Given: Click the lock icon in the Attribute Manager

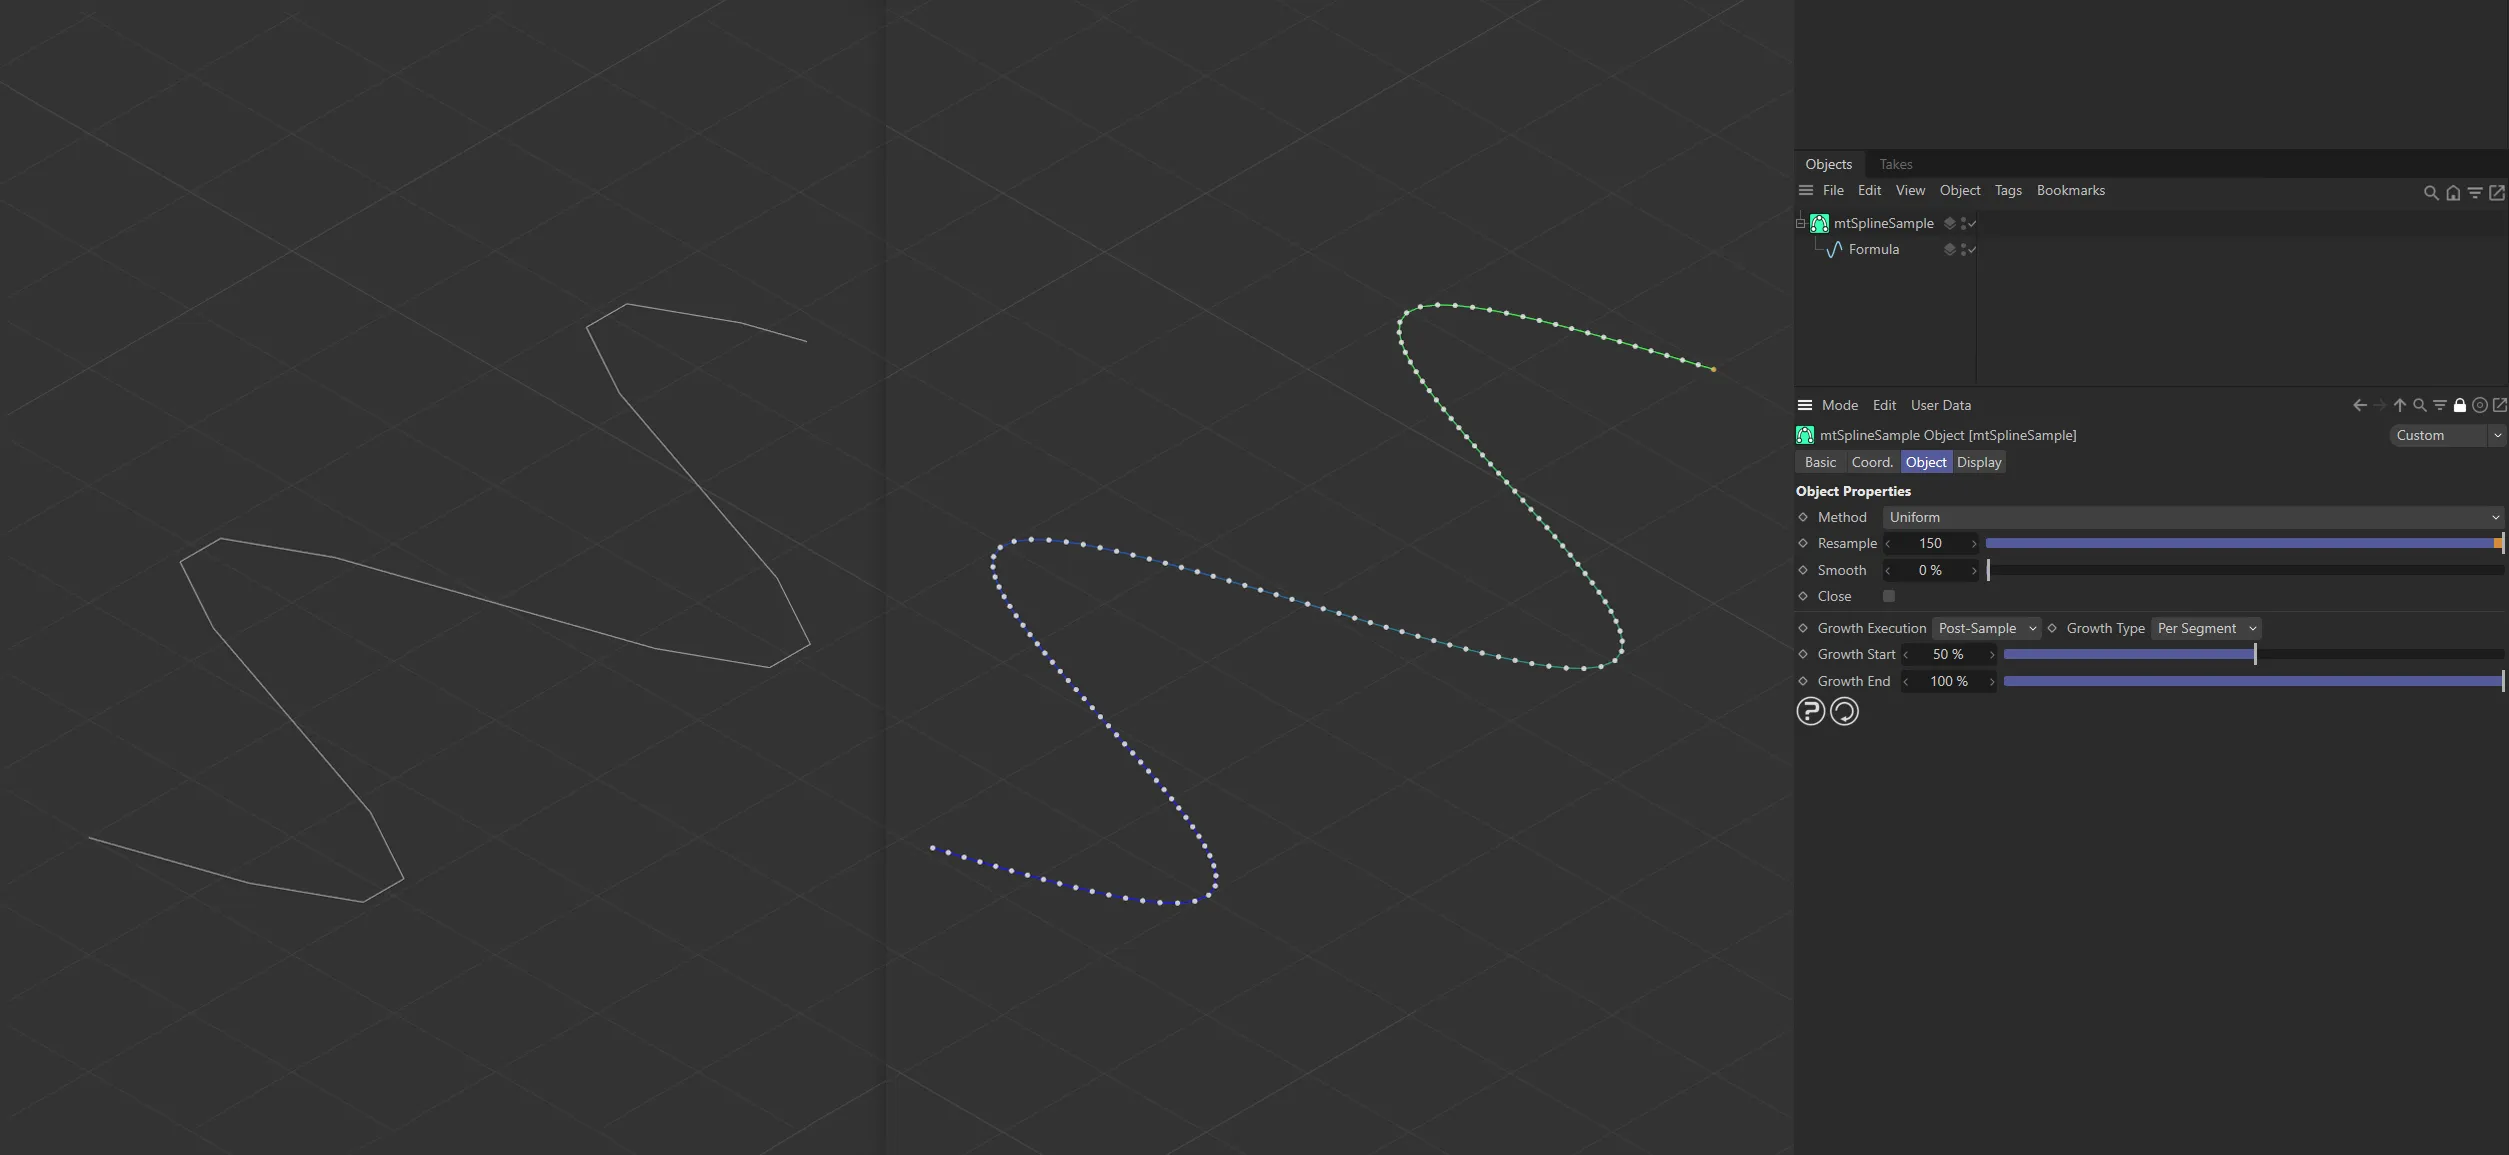Looking at the screenshot, I should [2460, 405].
